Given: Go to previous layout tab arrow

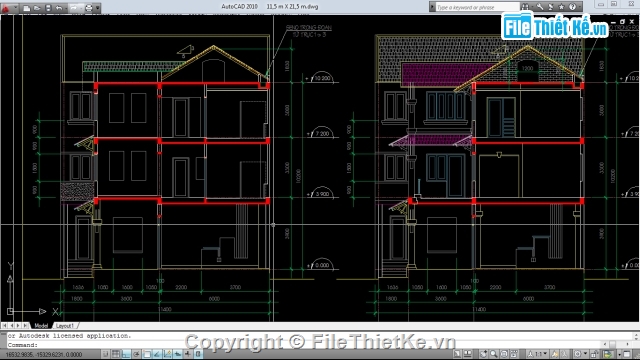Looking at the screenshot, I should pos(11,326).
